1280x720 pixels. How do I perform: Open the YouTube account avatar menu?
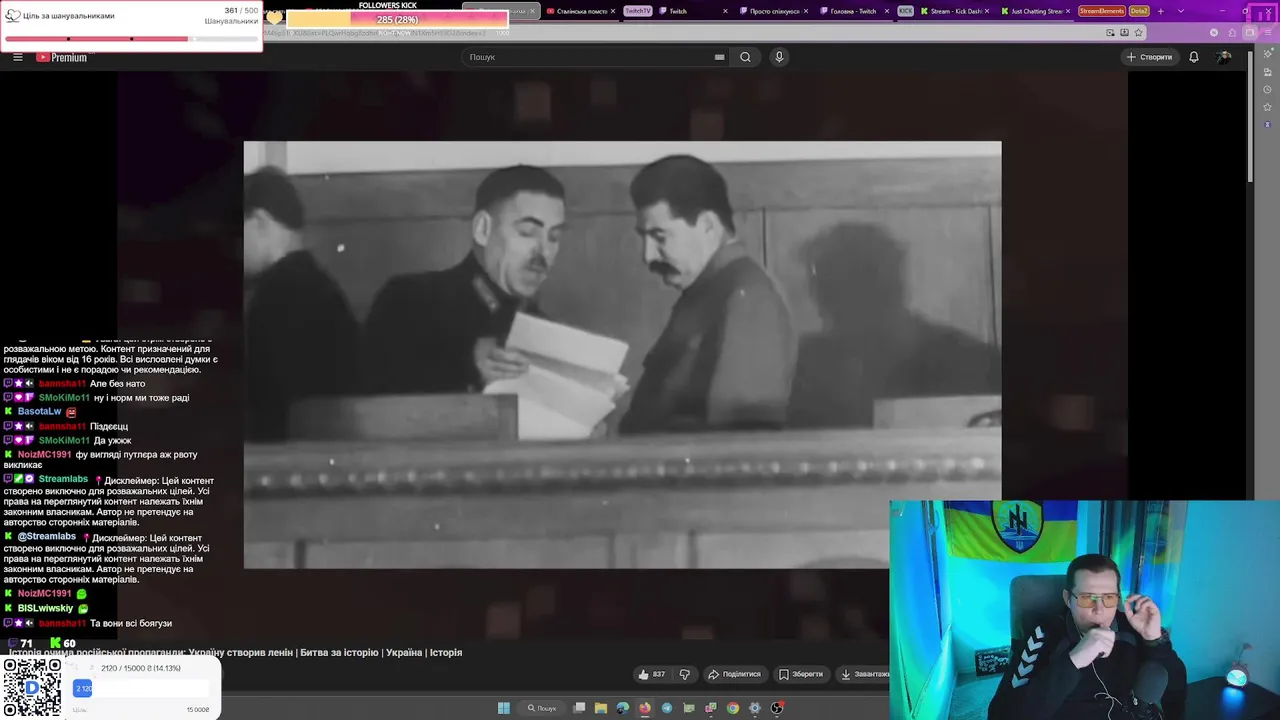pos(1224,57)
